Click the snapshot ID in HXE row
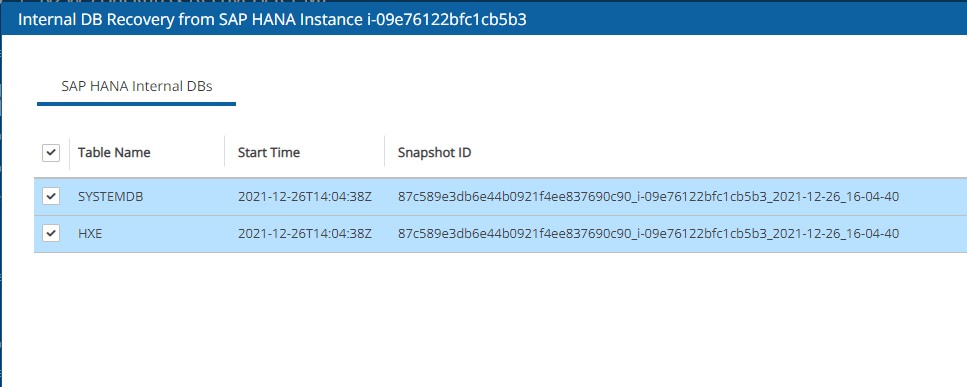Screen dimensions: 967x387 (x=649, y=234)
